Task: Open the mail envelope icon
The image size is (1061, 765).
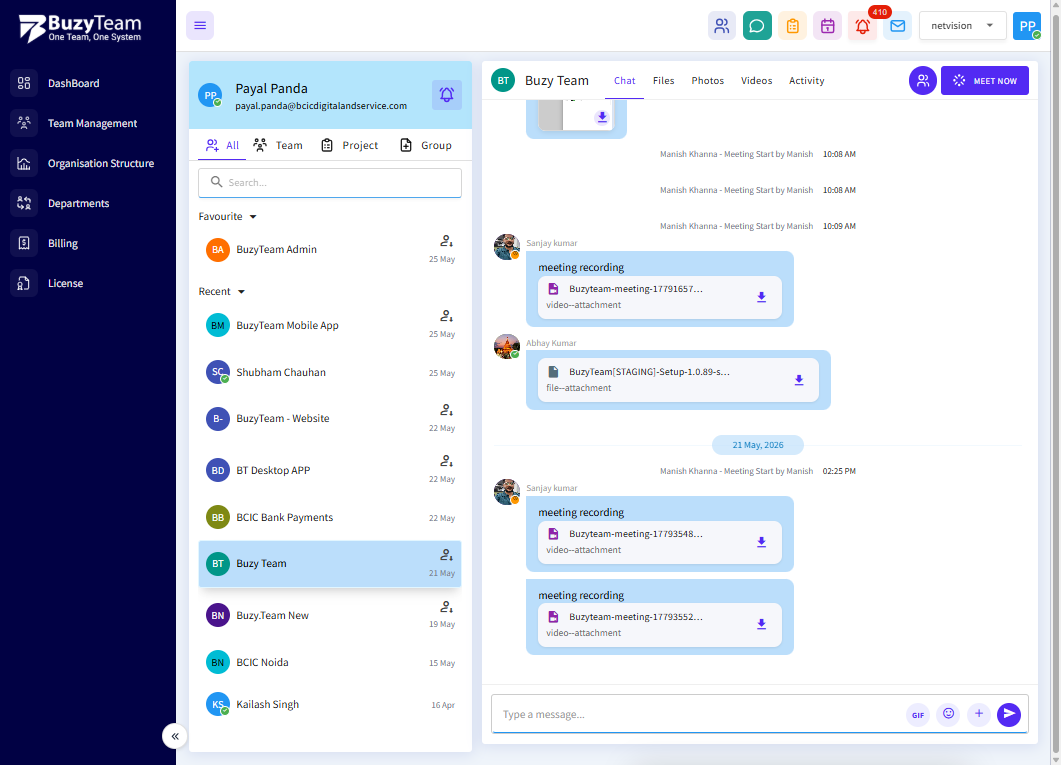Action: point(897,26)
